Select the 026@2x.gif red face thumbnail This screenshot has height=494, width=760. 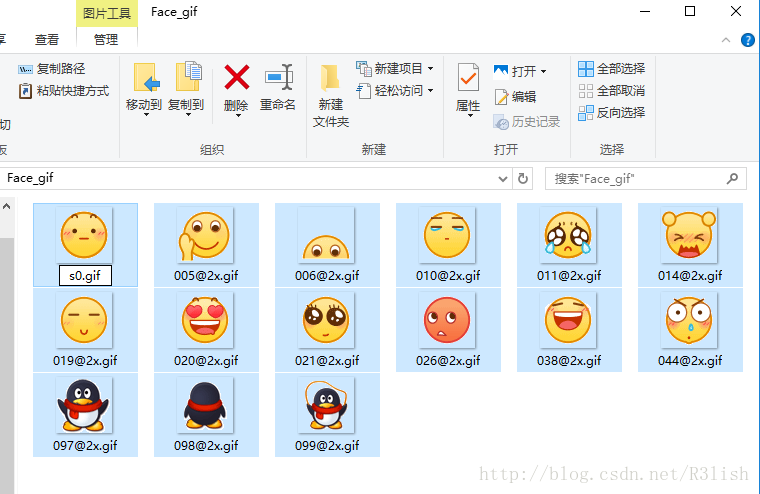(x=447, y=320)
